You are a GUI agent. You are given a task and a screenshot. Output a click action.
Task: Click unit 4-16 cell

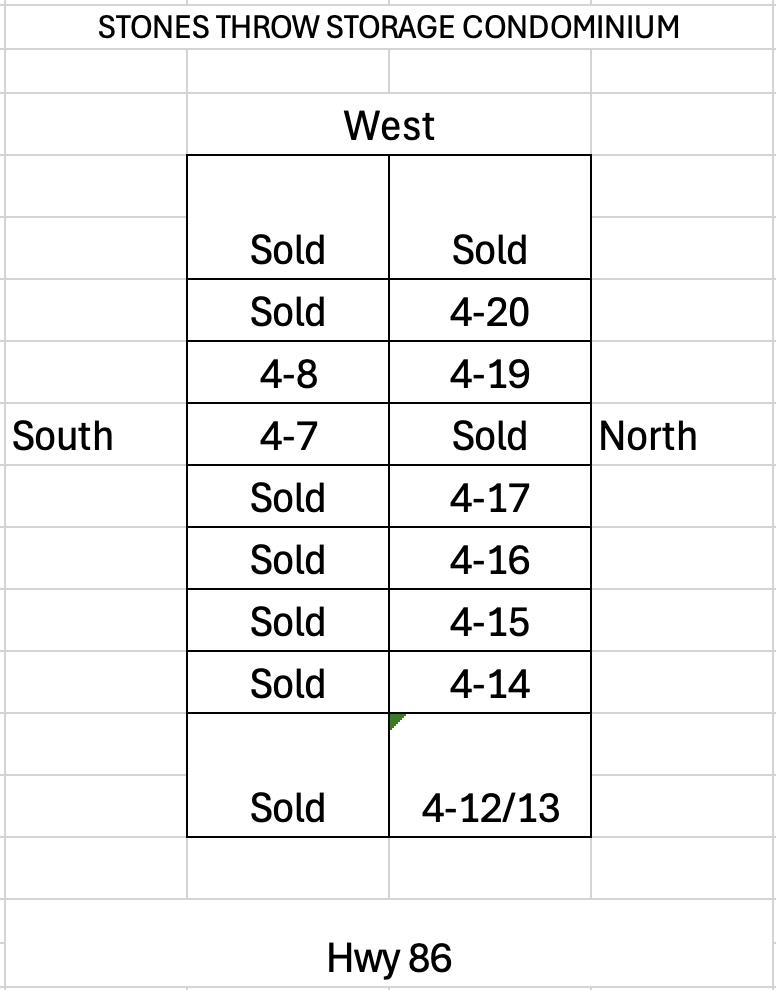point(489,560)
